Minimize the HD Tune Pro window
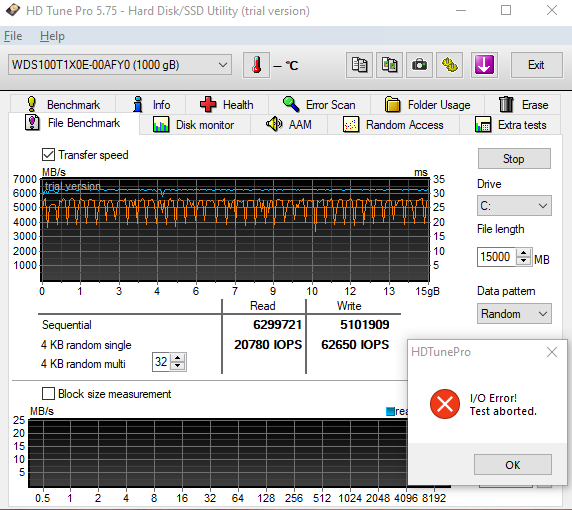 click(461, 11)
